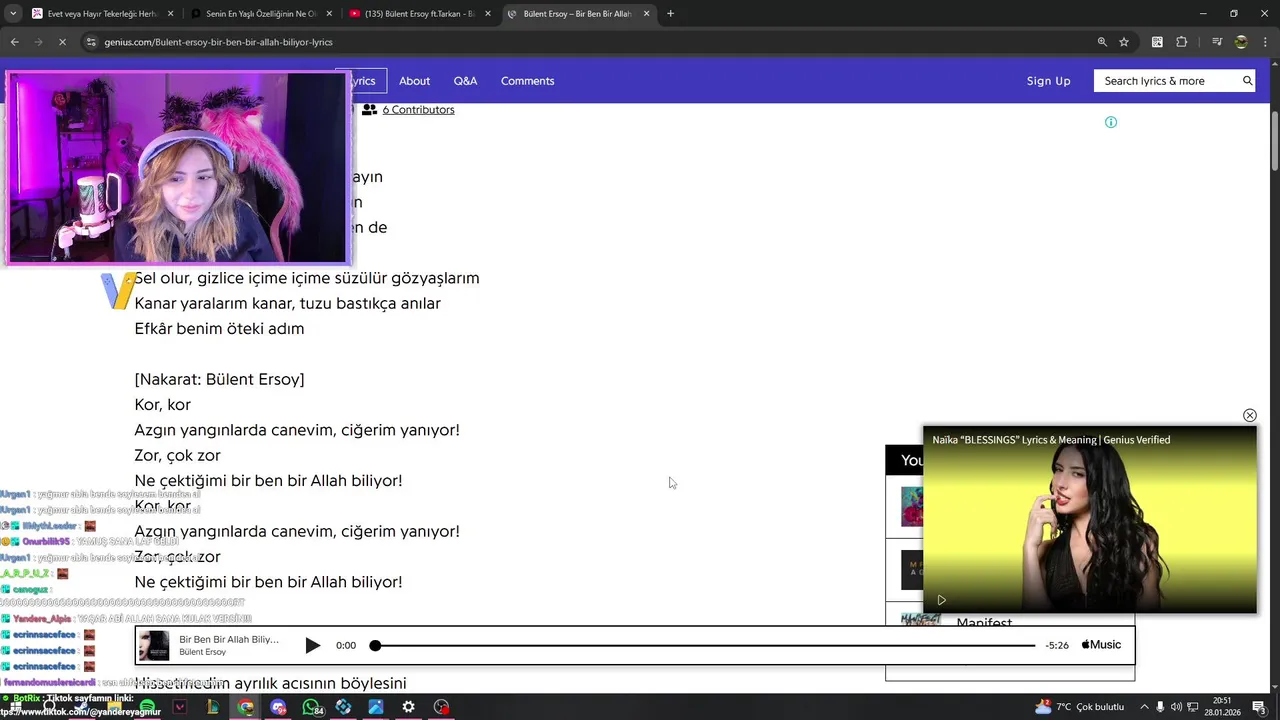Open Settings gear in the taskbar
1280x720 pixels.
point(408,707)
